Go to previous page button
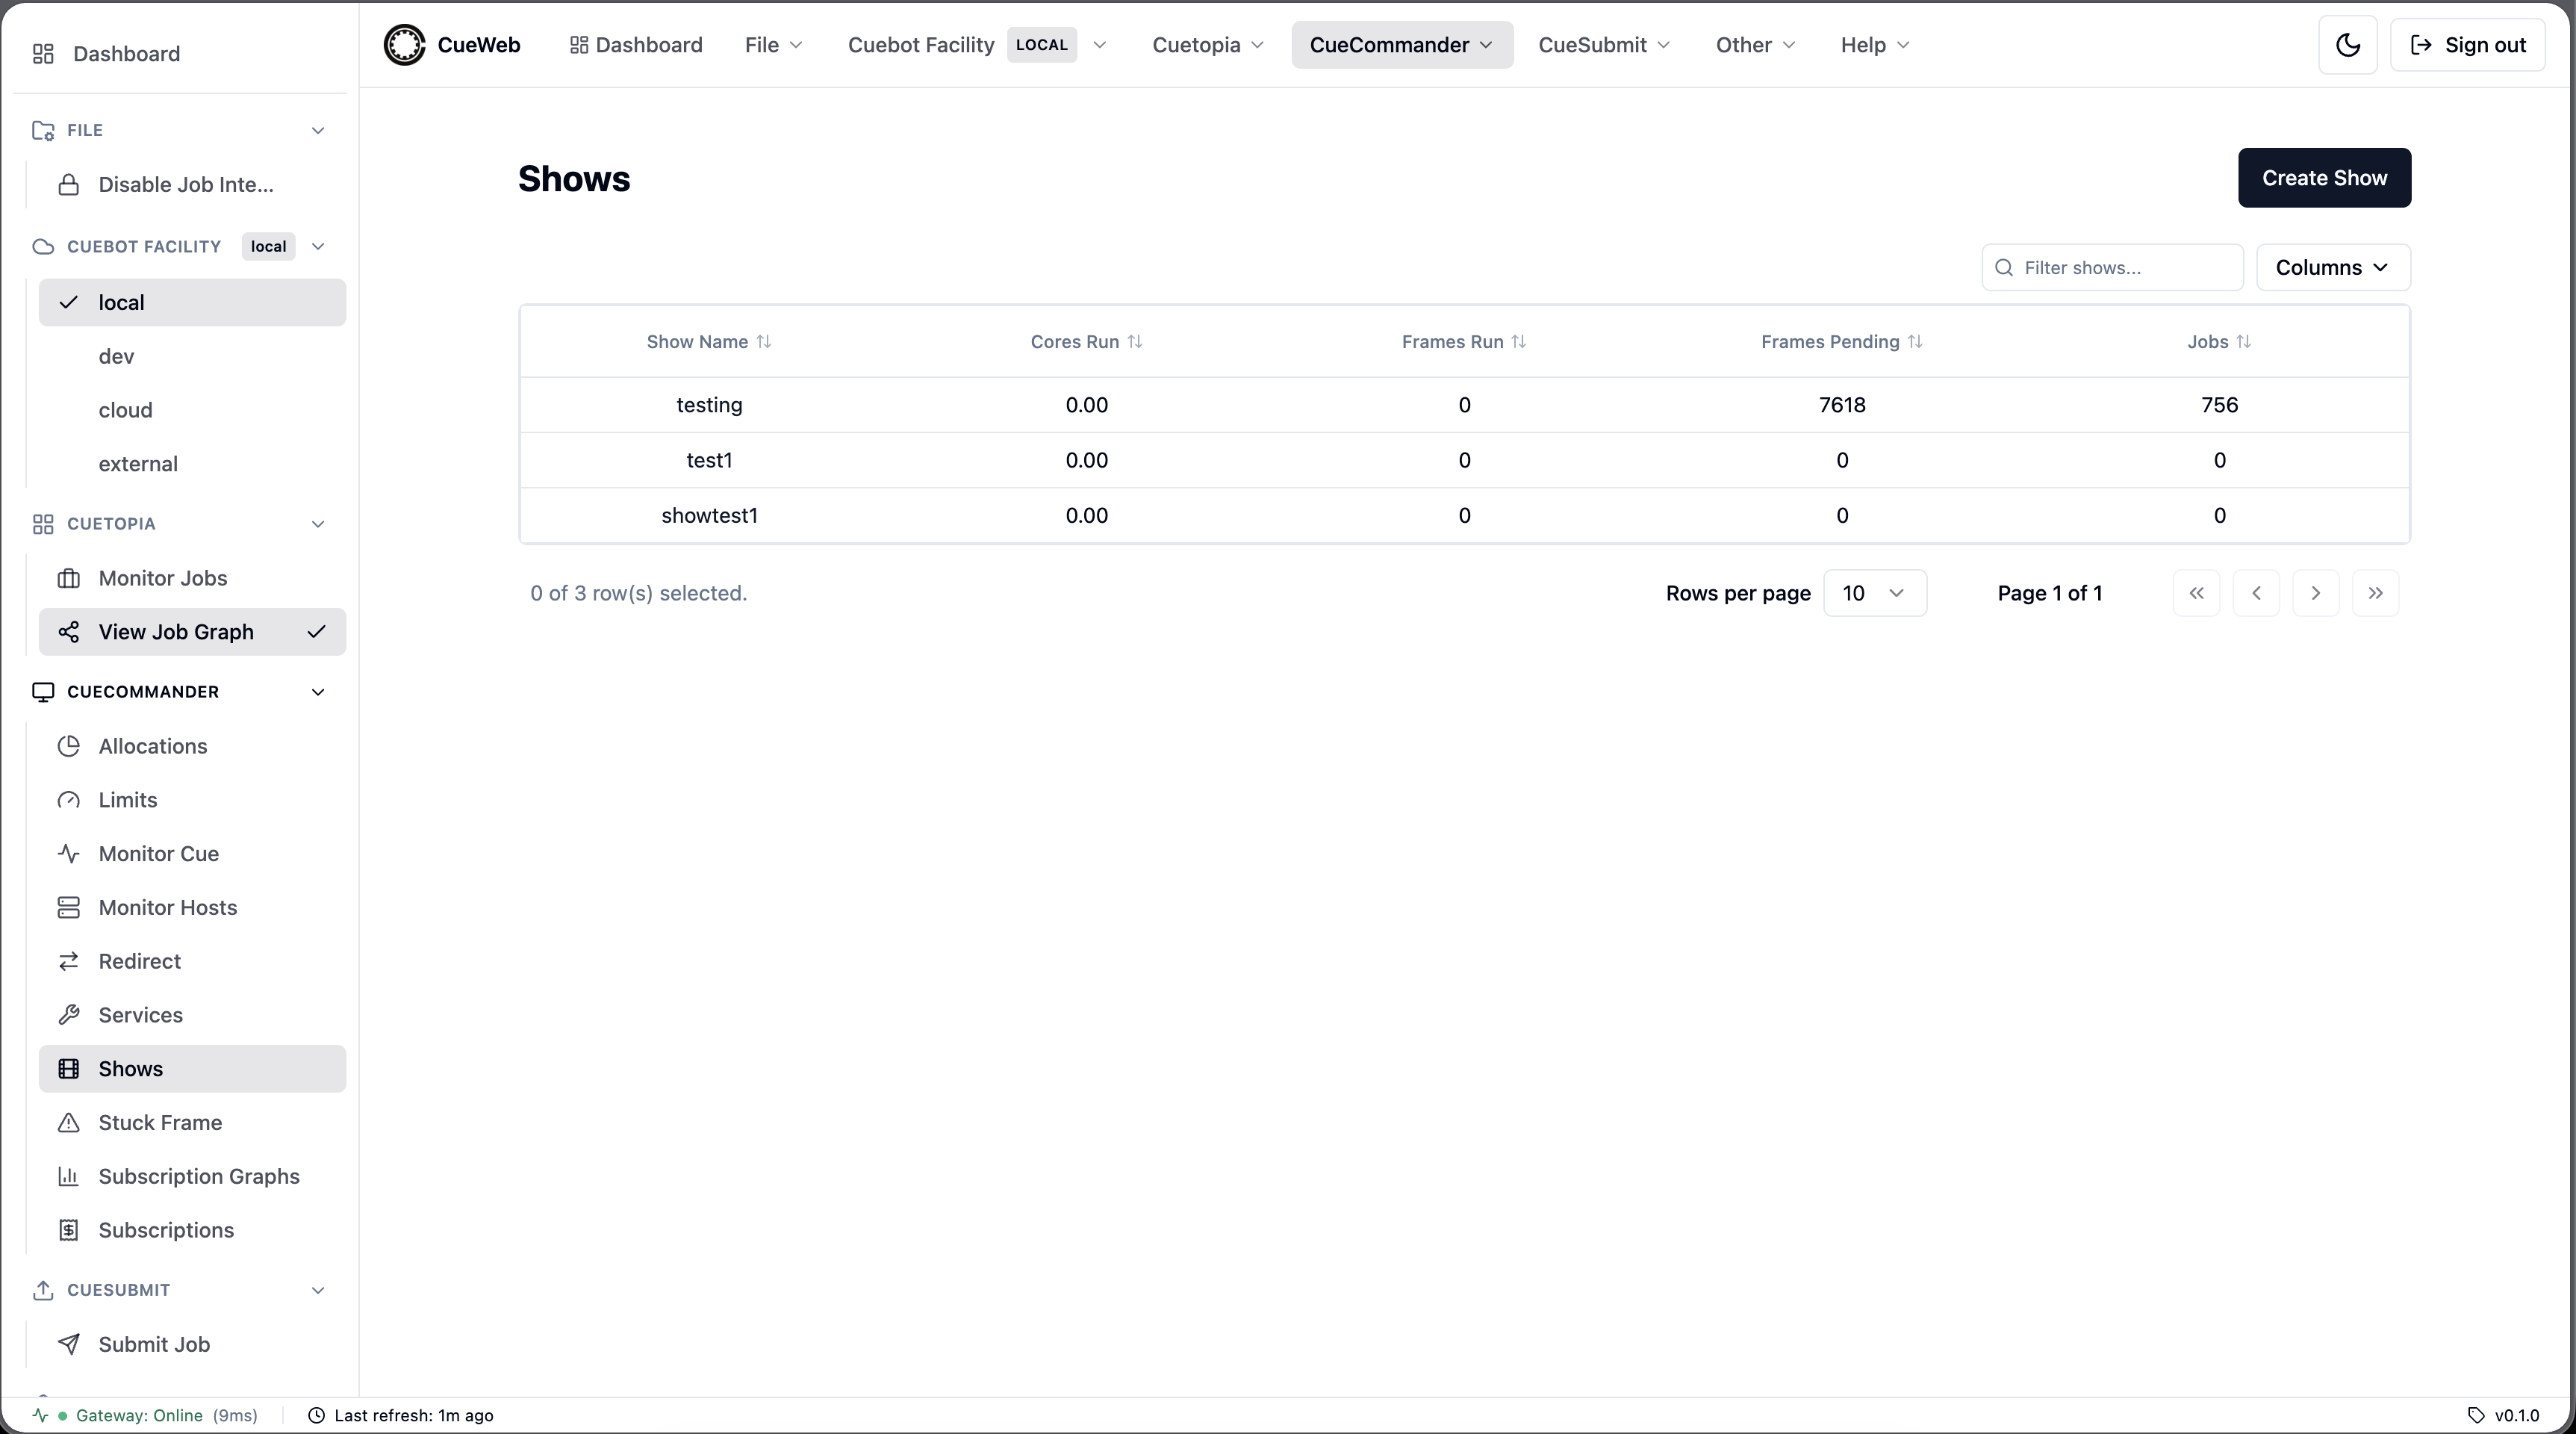The width and height of the screenshot is (2576, 1434). click(2256, 593)
